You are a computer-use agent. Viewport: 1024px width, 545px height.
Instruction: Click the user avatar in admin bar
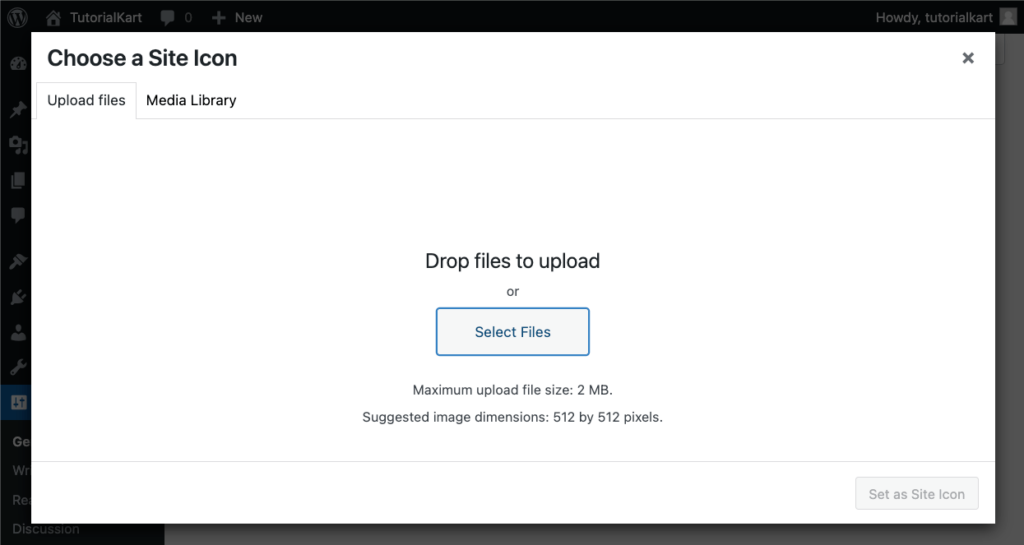pos(1008,17)
